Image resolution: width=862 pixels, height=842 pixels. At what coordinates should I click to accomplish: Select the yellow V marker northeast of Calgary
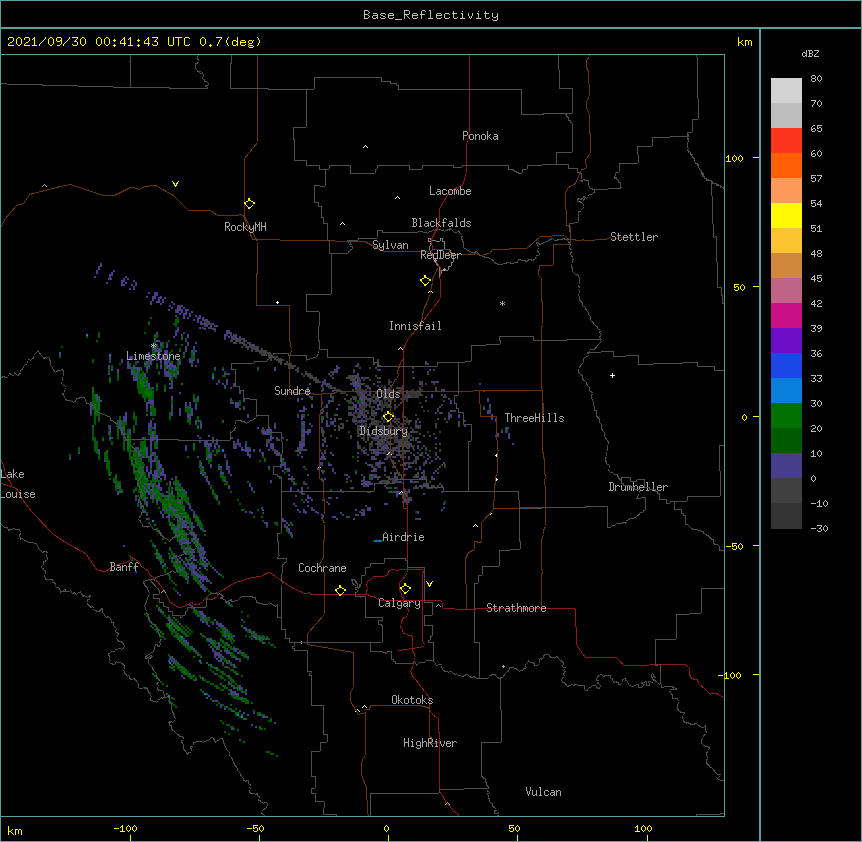coord(429,584)
